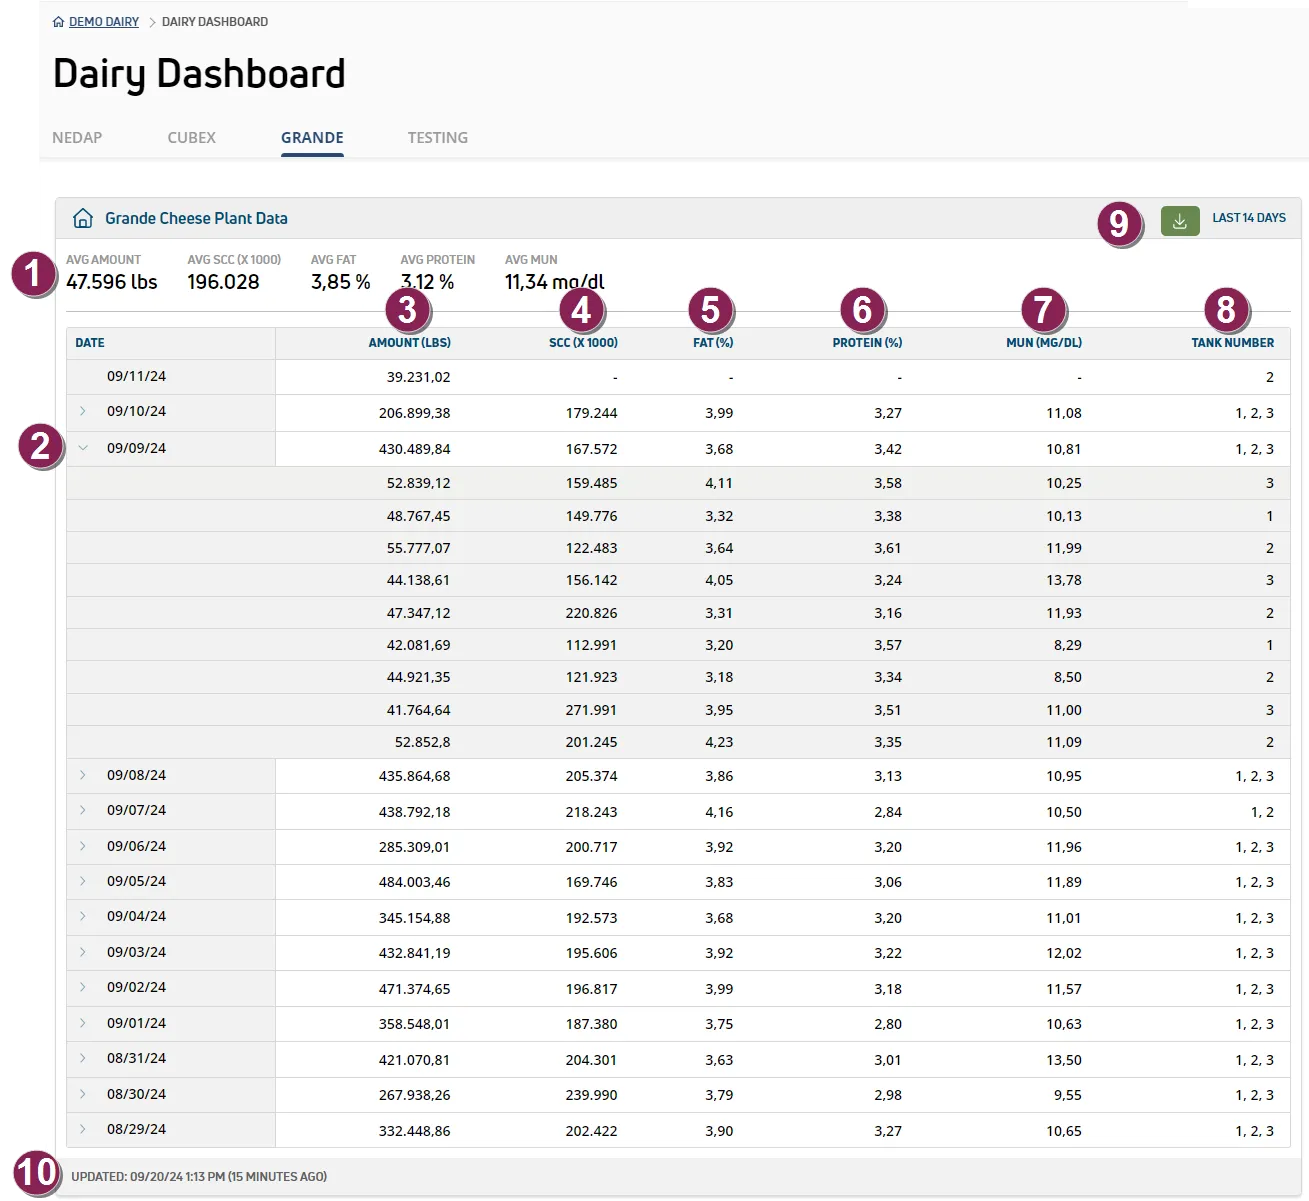The image size is (1309, 1201).
Task: Expand the 08/29/24 row
Action: pyautogui.click(x=83, y=1129)
